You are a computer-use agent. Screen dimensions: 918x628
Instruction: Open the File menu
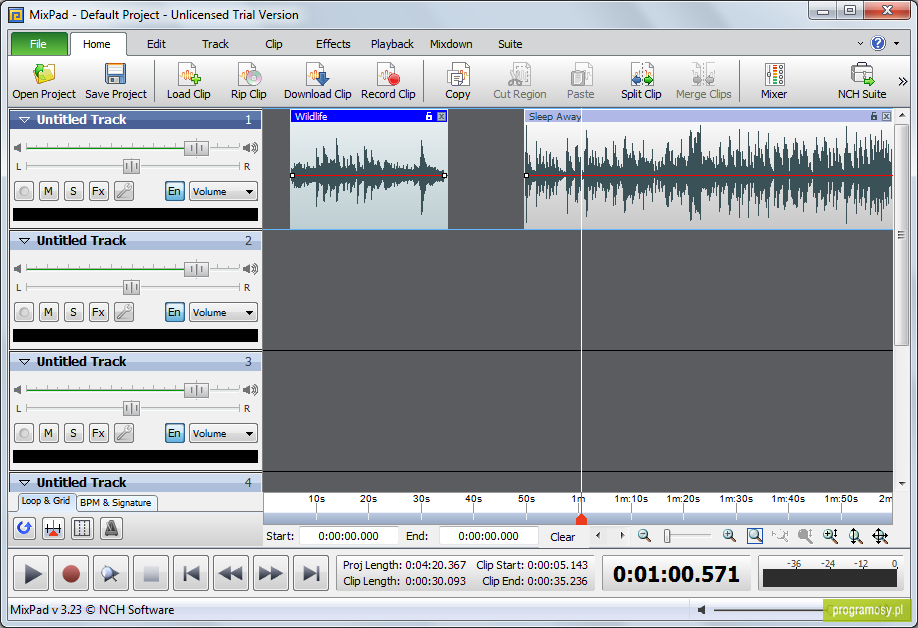[38, 44]
